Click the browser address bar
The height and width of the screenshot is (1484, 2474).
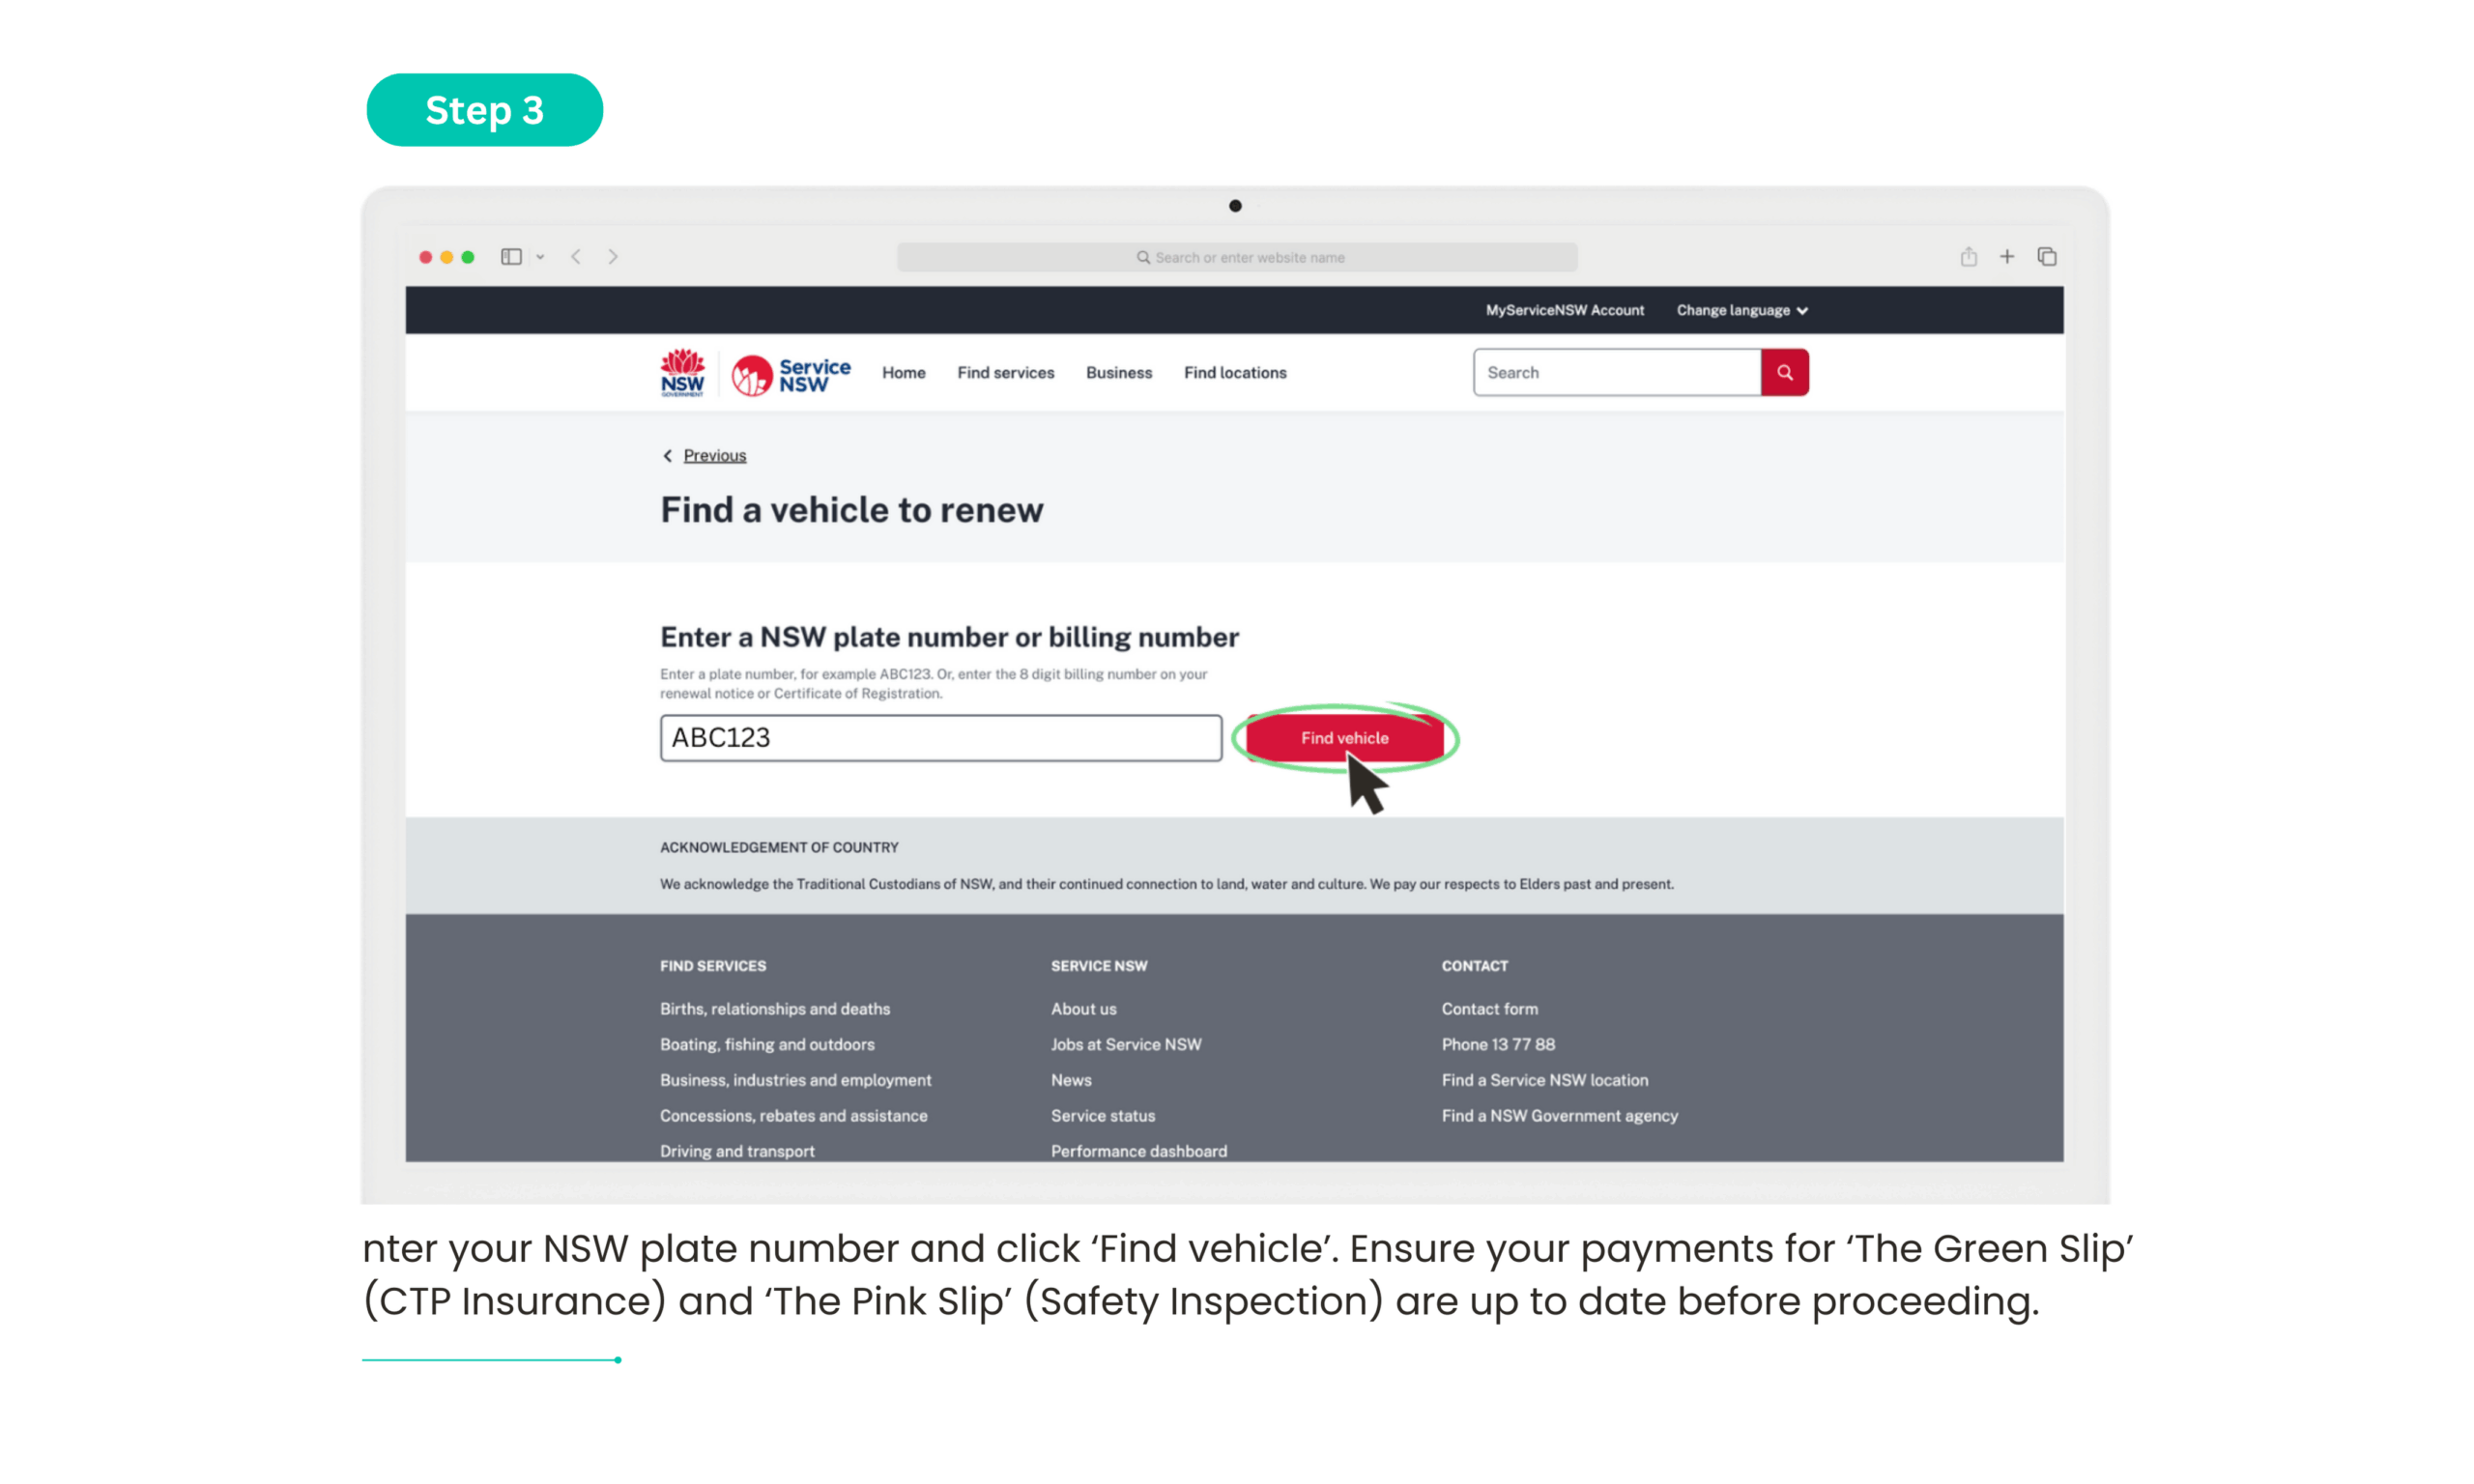click(x=1237, y=257)
